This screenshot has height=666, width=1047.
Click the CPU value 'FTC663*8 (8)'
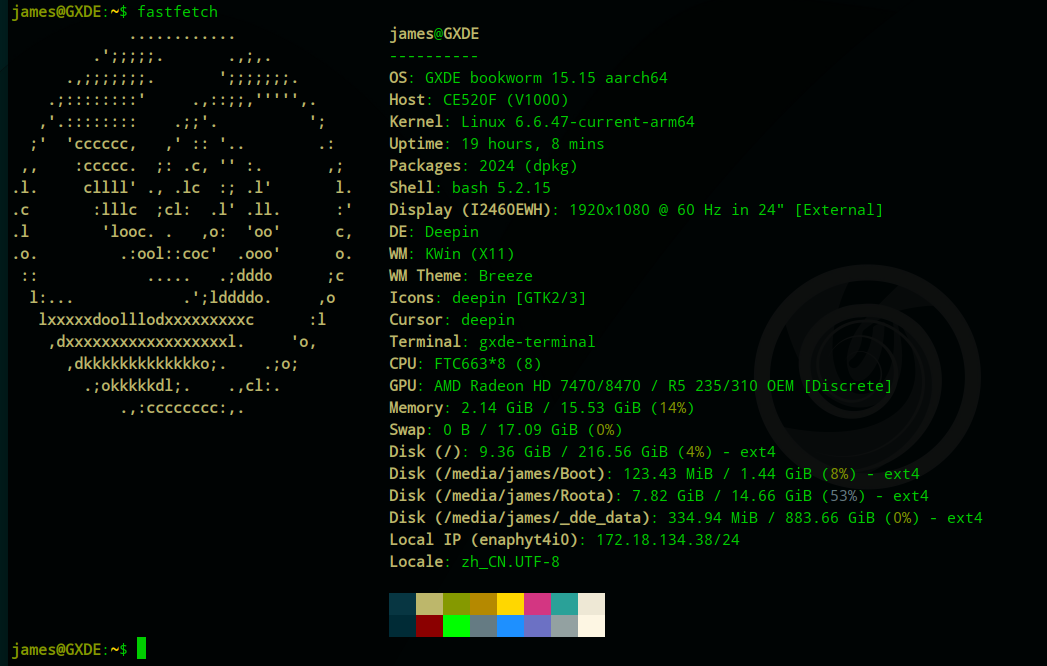point(487,365)
